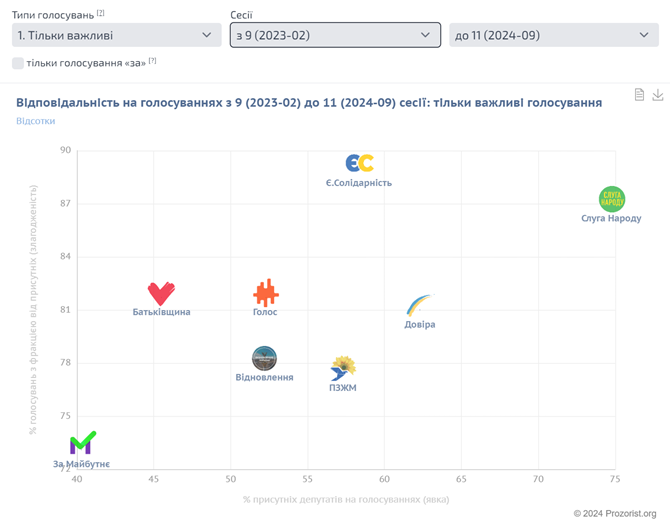Open the vote types dropdown 'Тільки важливі'
The width and height of the screenshot is (670, 532).
coord(116,35)
